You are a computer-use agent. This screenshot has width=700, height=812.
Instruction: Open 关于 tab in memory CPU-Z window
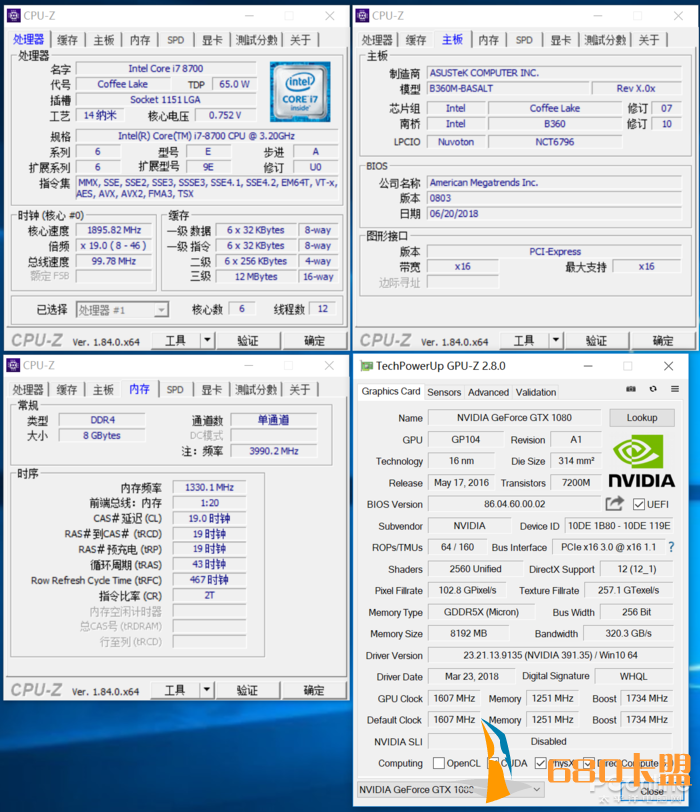pyautogui.click(x=300, y=389)
